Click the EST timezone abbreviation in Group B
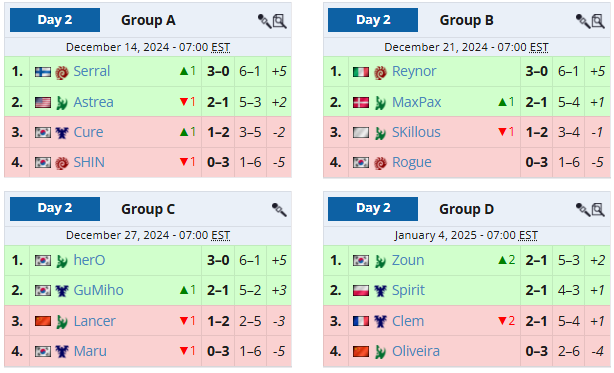614x373 pixels. tap(539, 47)
